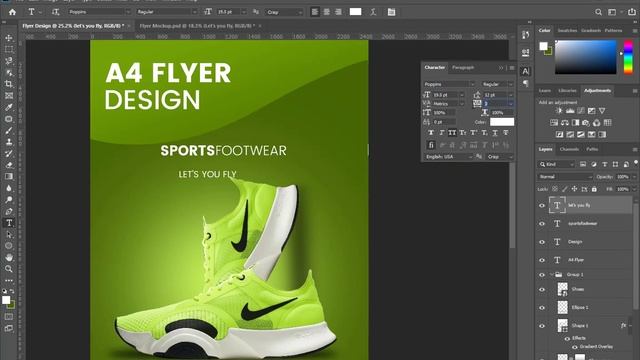Hide the Shoes layer
This screenshot has width=640, height=360.
click(x=542, y=289)
